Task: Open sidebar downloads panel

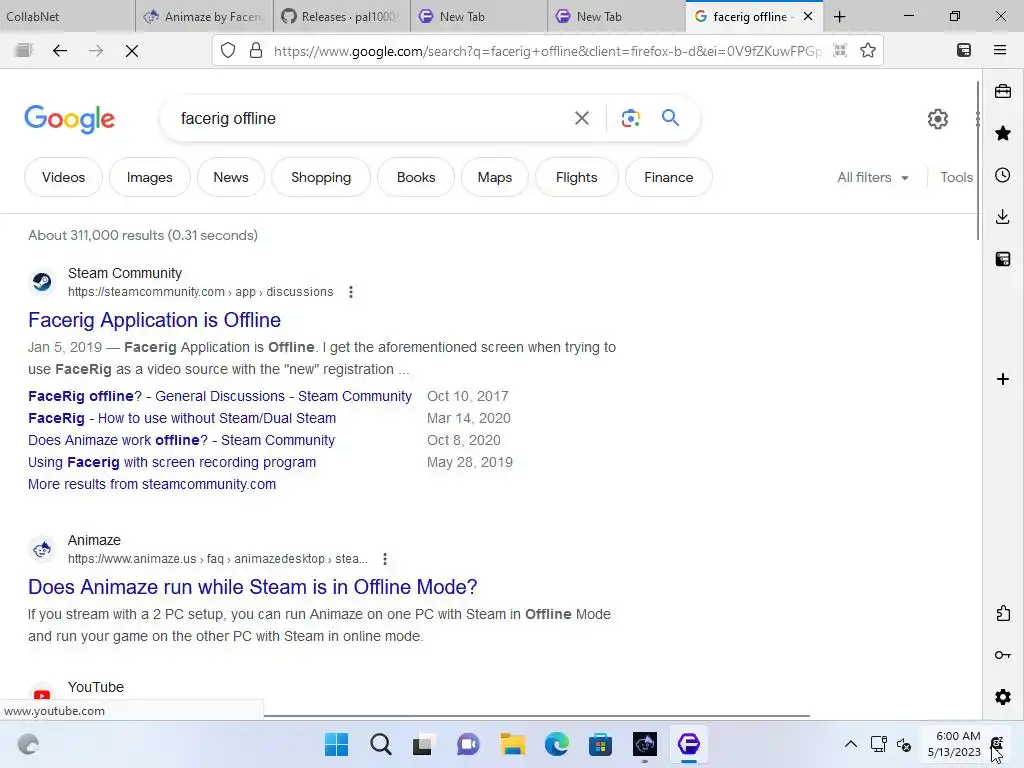Action: (1002, 217)
